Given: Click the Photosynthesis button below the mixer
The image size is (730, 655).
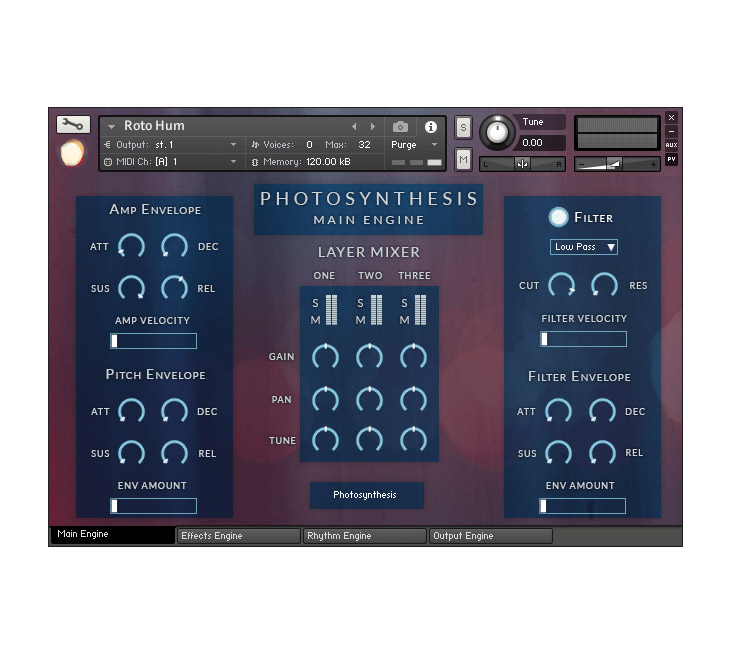Looking at the screenshot, I should coord(367,495).
